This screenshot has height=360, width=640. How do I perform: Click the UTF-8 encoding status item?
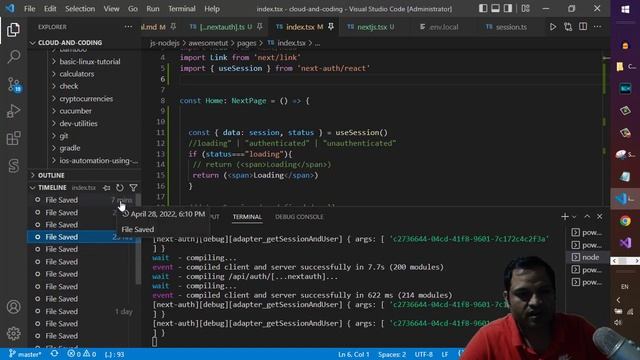click(x=424, y=354)
